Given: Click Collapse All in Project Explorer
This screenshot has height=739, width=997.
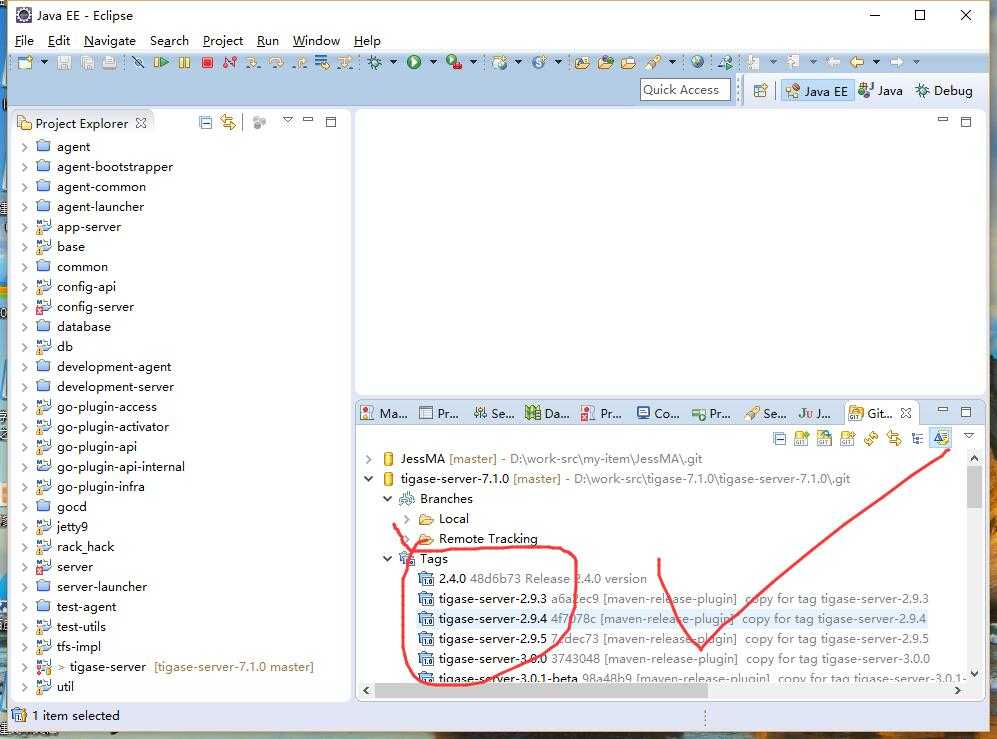Looking at the screenshot, I should point(205,122).
